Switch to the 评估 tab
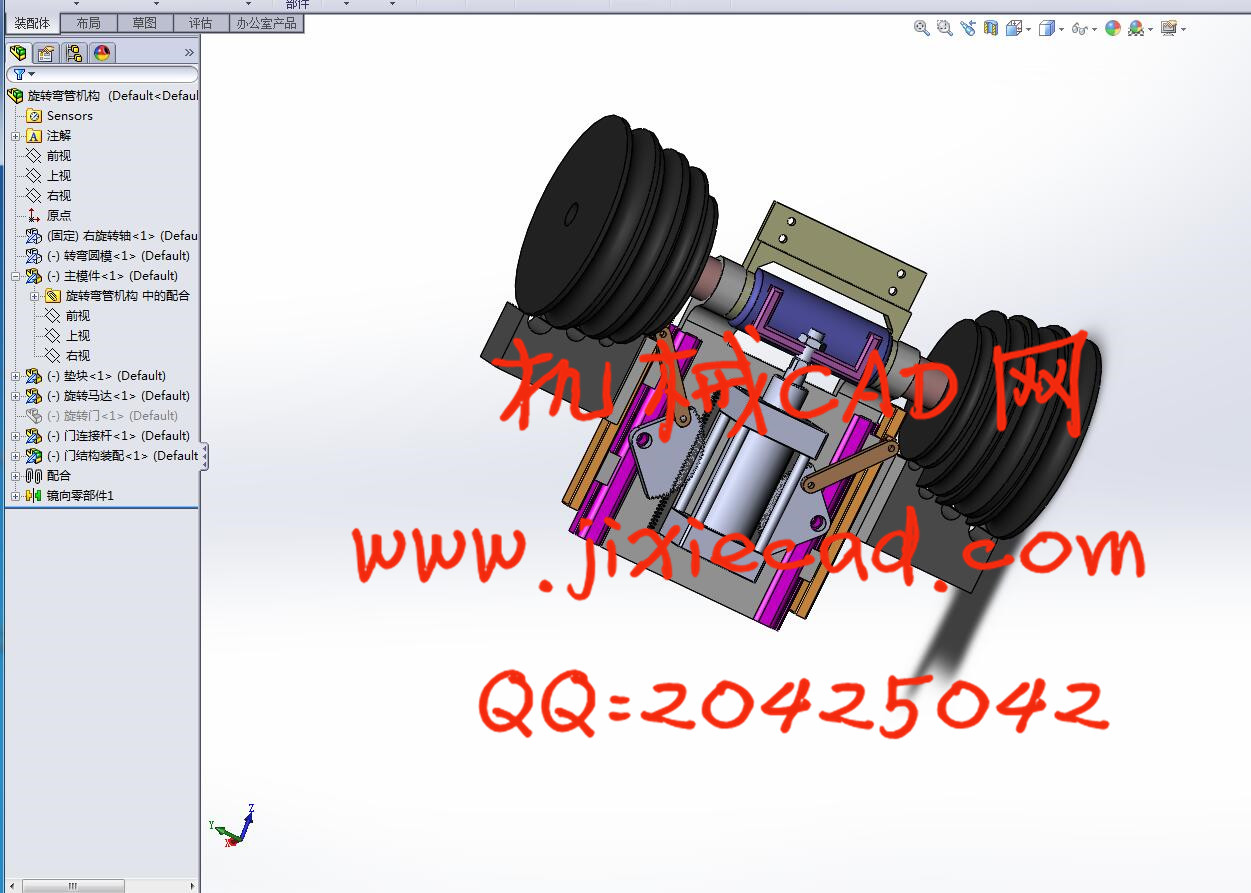Viewport: 1251px width, 893px height. 200,23
